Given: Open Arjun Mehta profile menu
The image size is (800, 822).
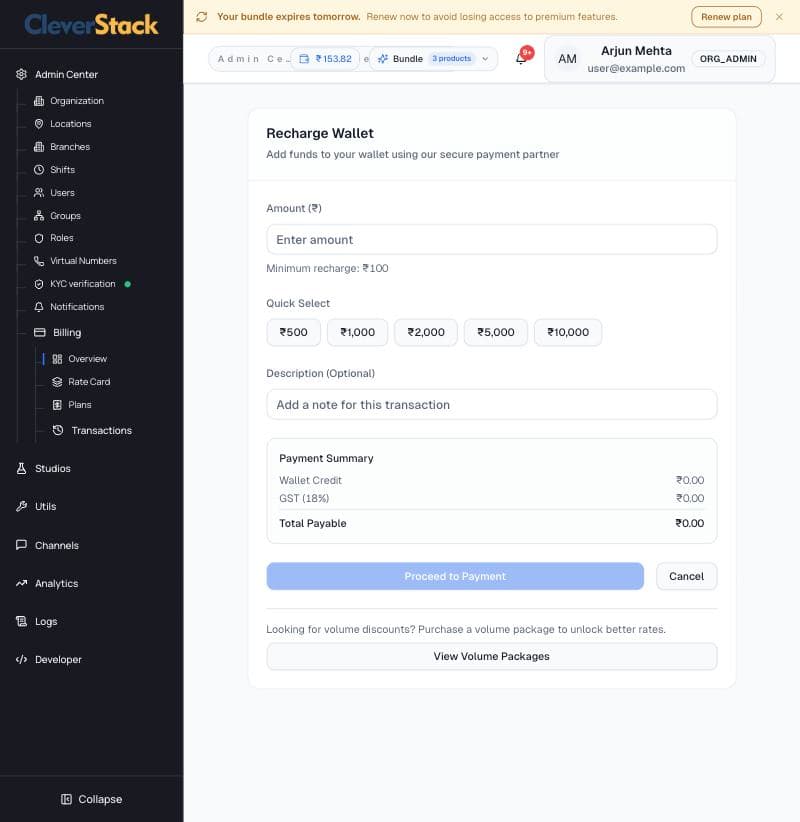Looking at the screenshot, I should coord(660,59).
